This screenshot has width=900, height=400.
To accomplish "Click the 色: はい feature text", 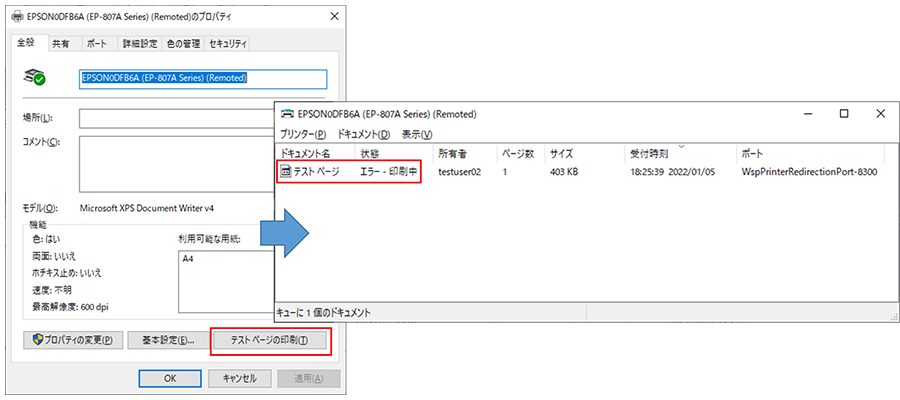I will (x=46, y=239).
